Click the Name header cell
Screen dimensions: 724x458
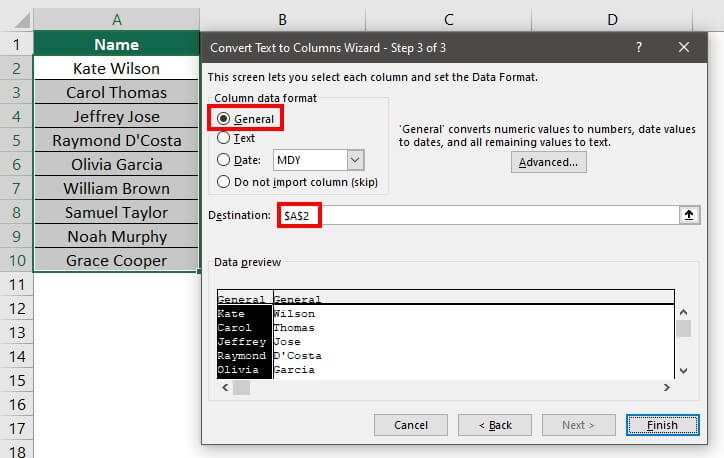pyautogui.click(x=117, y=44)
